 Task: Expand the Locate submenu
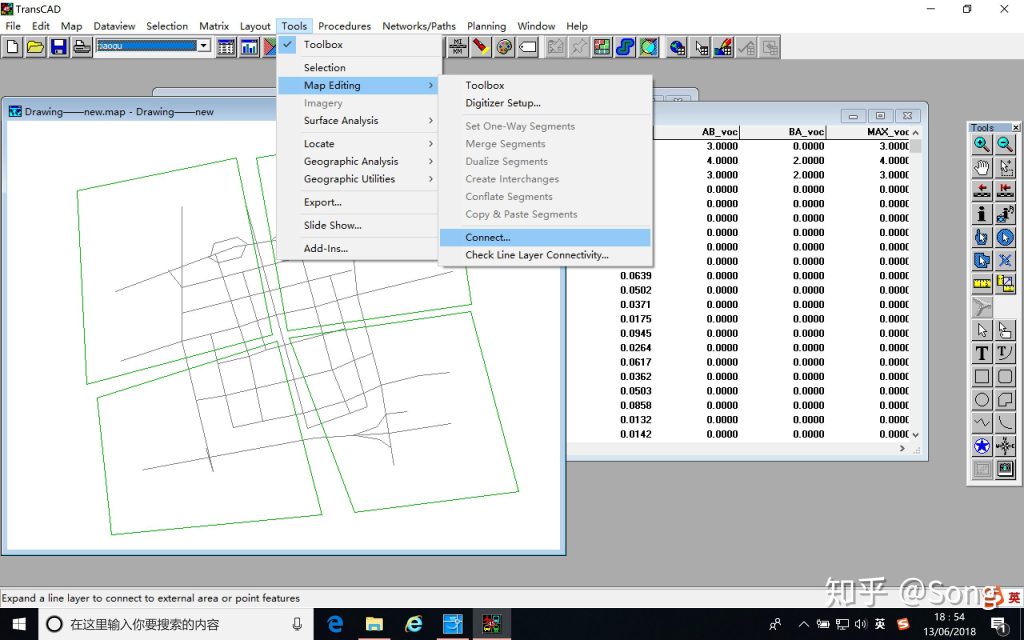pyautogui.click(x=358, y=144)
